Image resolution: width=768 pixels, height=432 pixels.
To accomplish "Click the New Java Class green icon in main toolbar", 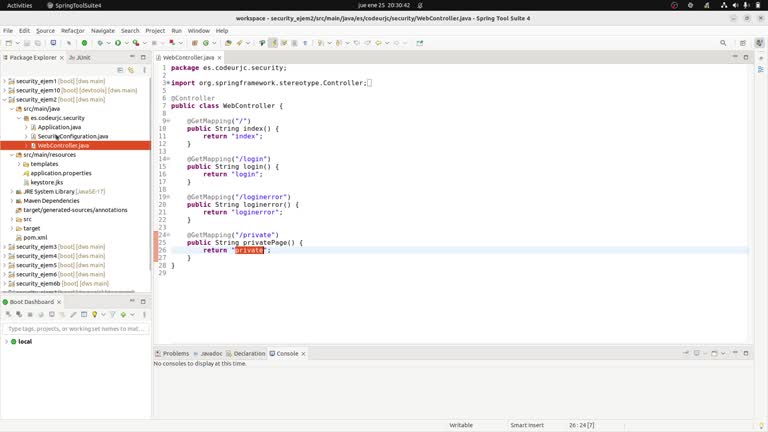I will [x=206, y=43].
